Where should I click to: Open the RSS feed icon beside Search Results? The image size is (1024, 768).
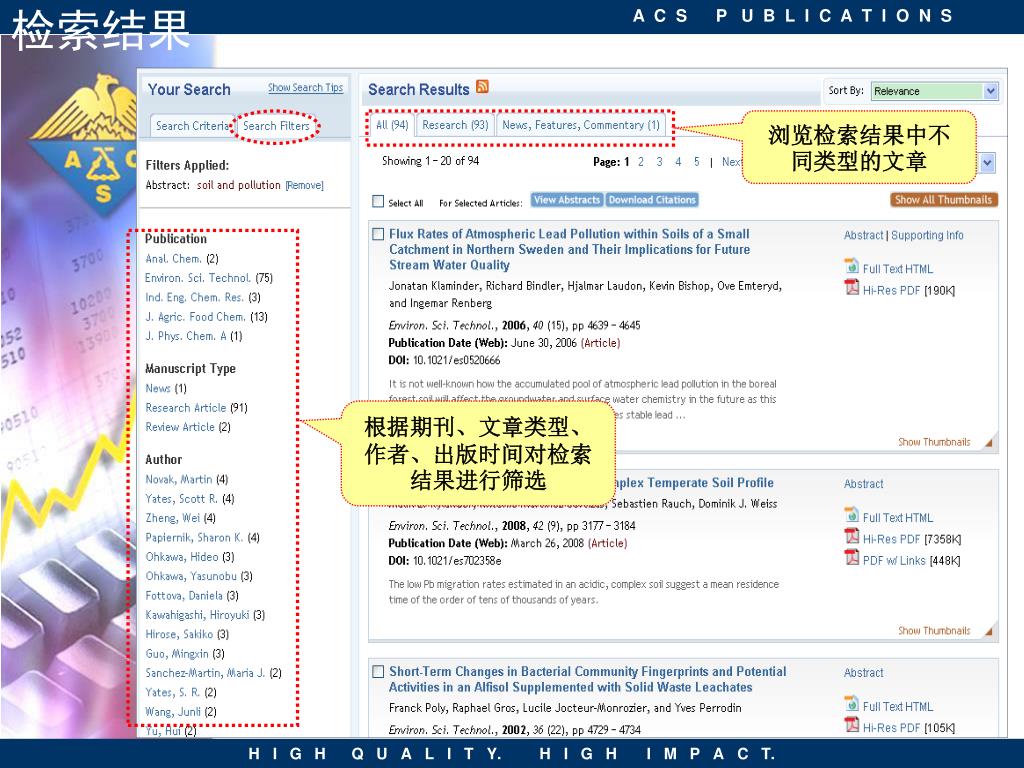[482, 87]
